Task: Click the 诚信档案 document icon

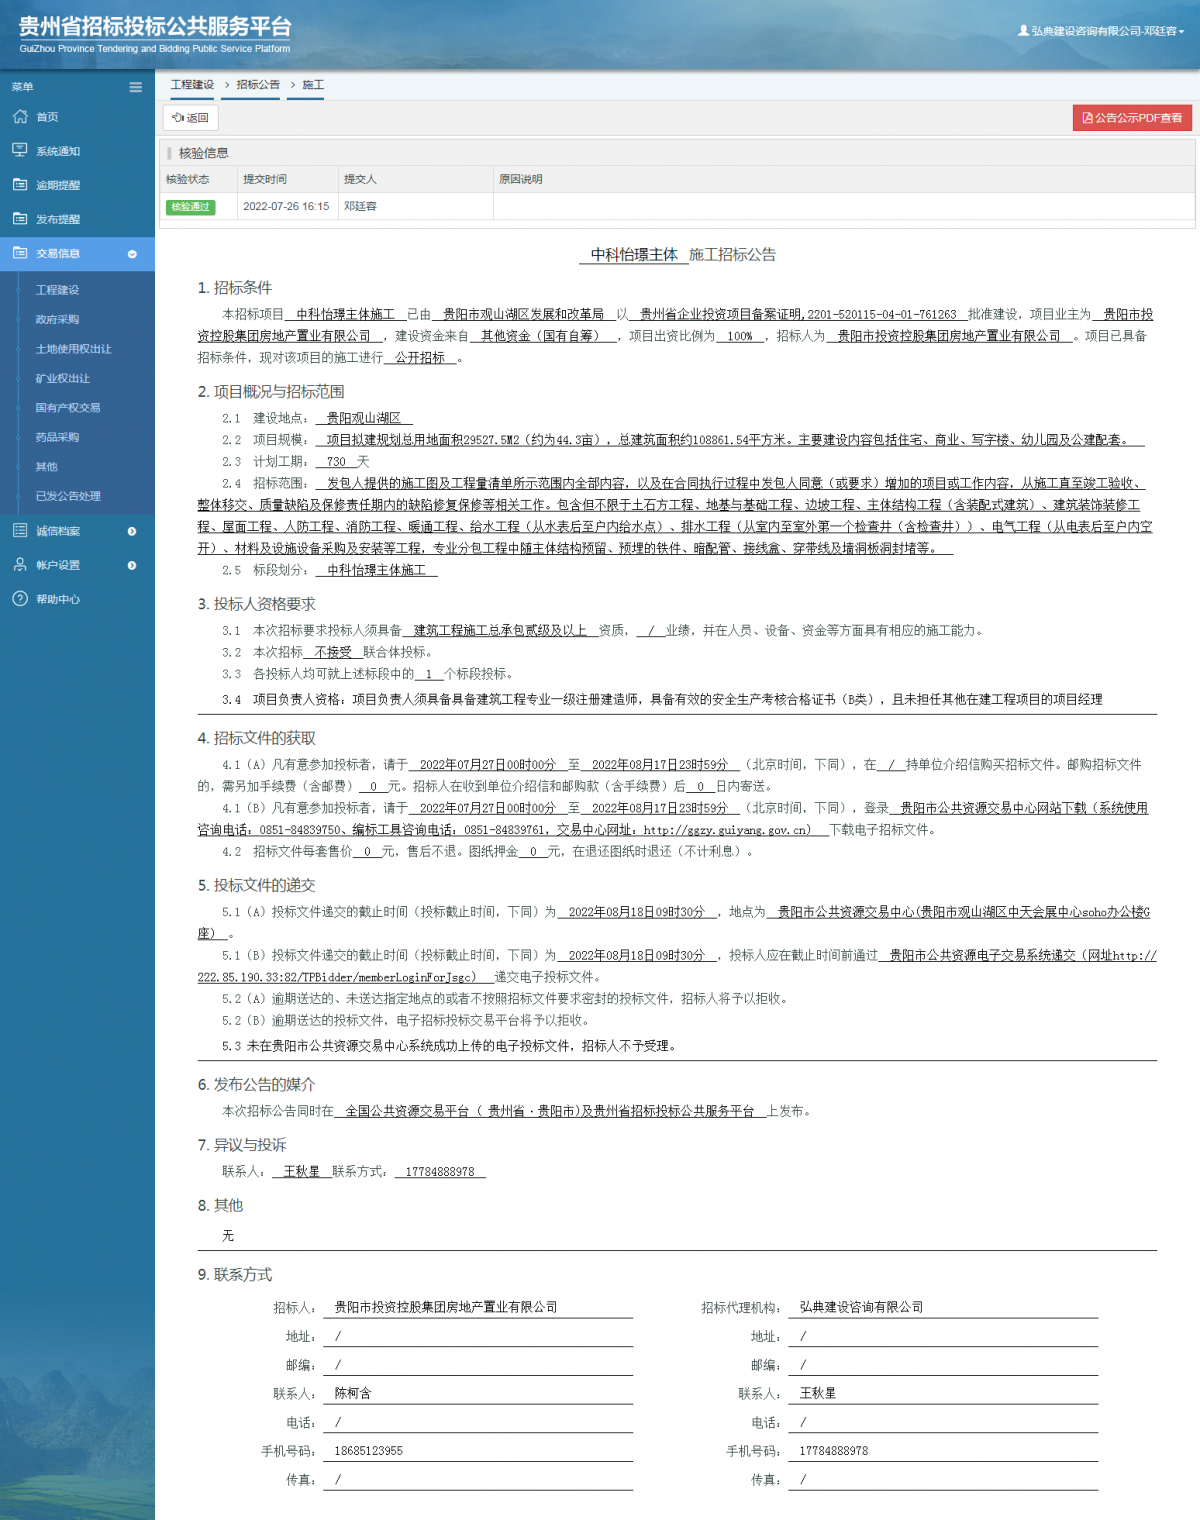Action: 18,531
